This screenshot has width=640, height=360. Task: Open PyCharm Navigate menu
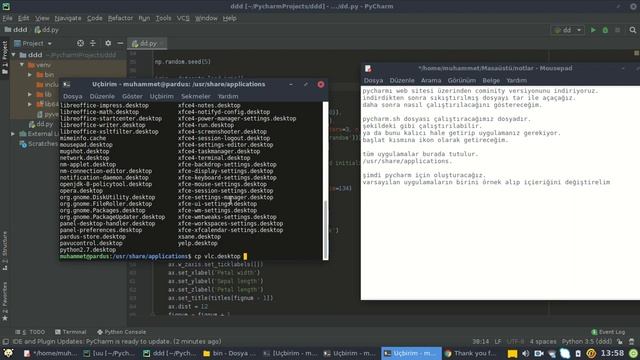(68, 18)
